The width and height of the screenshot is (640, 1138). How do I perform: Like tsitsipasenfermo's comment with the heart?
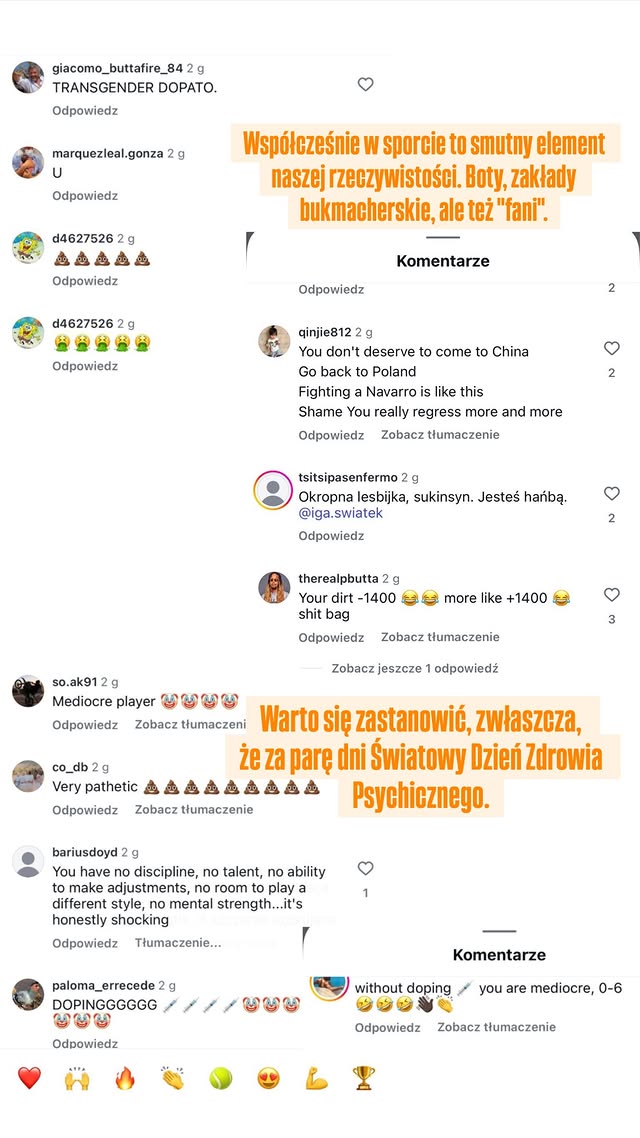tap(612, 494)
